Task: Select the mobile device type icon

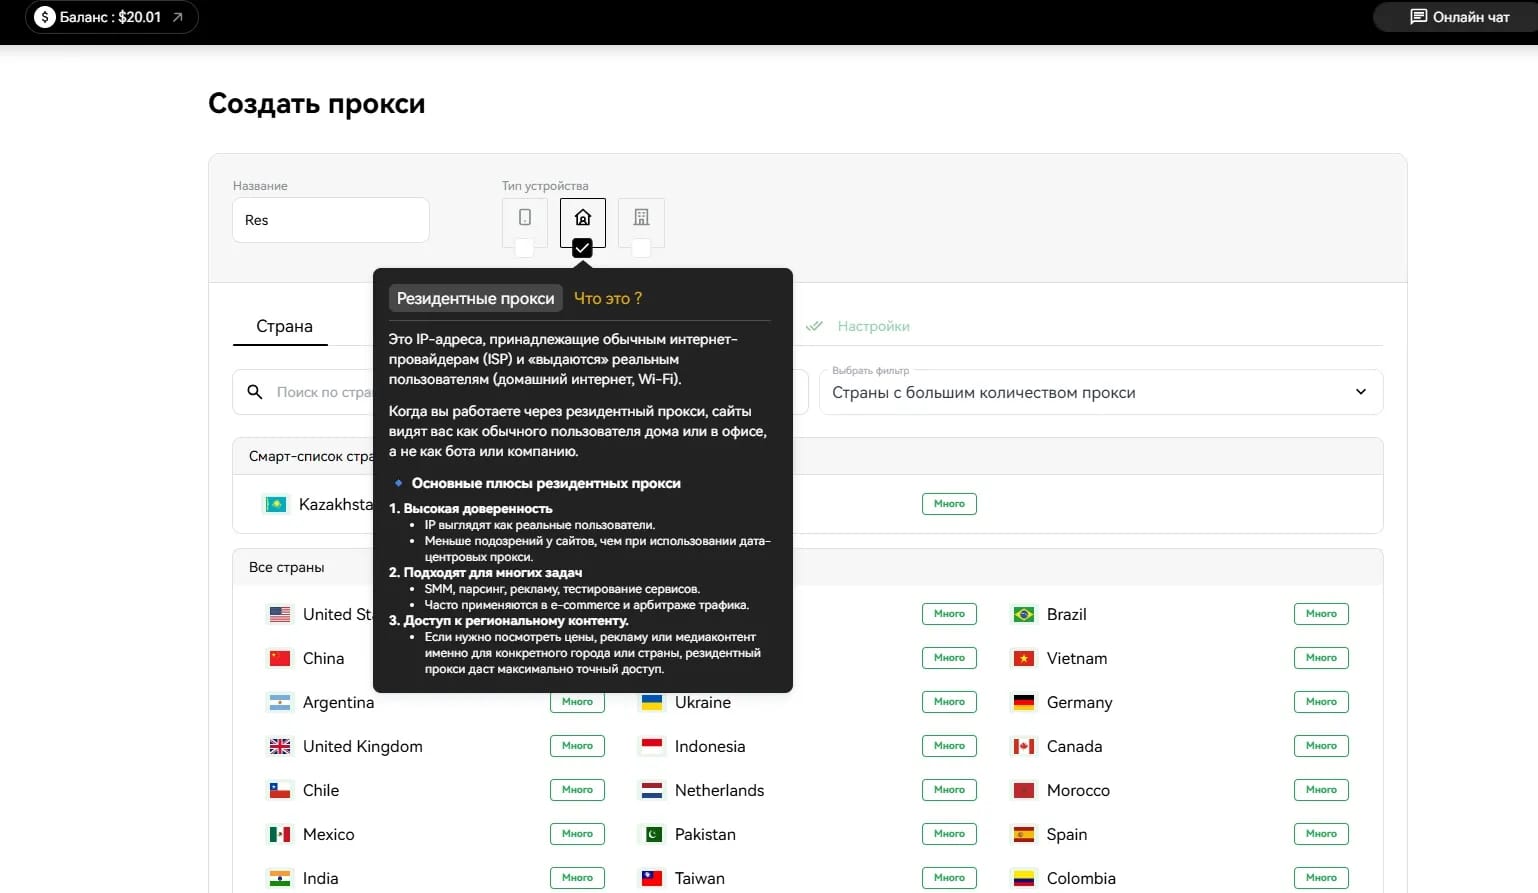Action: pyautogui.click(x=525, y=218)
